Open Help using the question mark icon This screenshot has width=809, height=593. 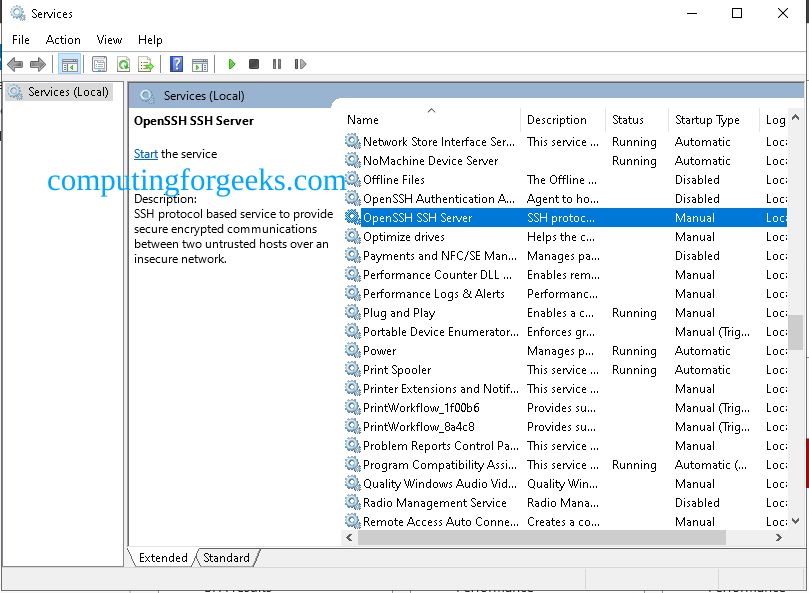click(175, 63)
